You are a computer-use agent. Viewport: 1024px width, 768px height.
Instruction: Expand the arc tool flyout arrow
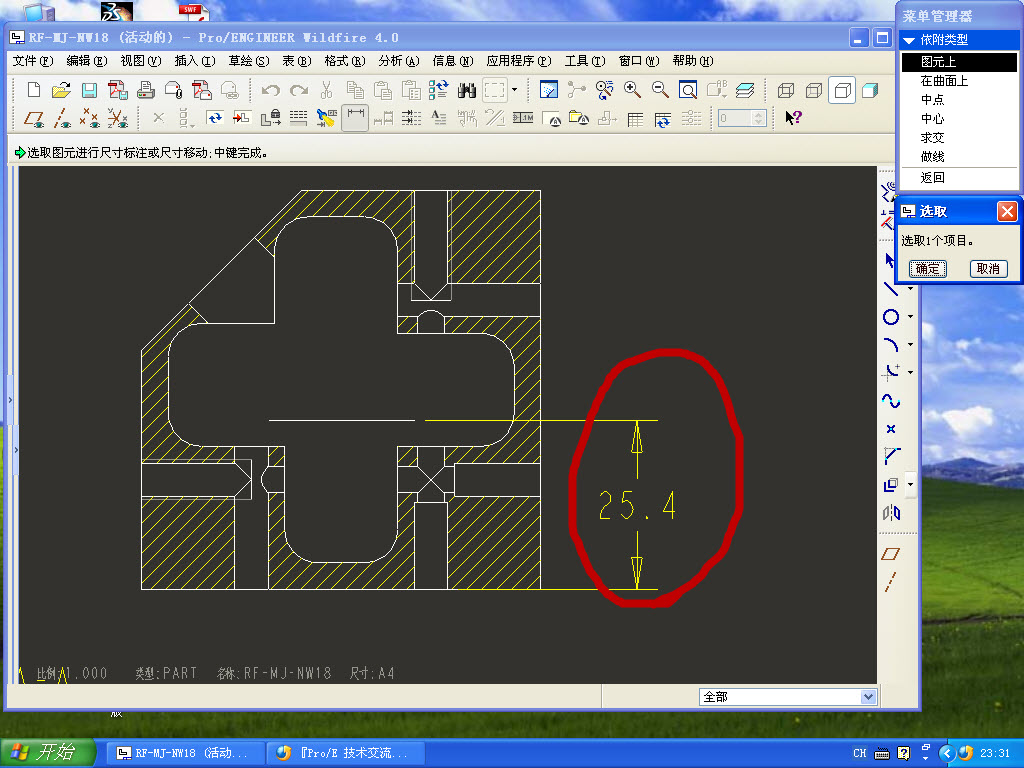pyautogui.click(x=910, y=345)
